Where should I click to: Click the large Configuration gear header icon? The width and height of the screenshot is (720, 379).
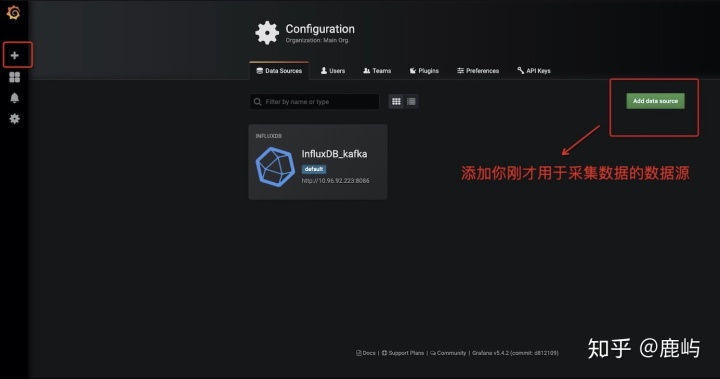tap(267, 33)
